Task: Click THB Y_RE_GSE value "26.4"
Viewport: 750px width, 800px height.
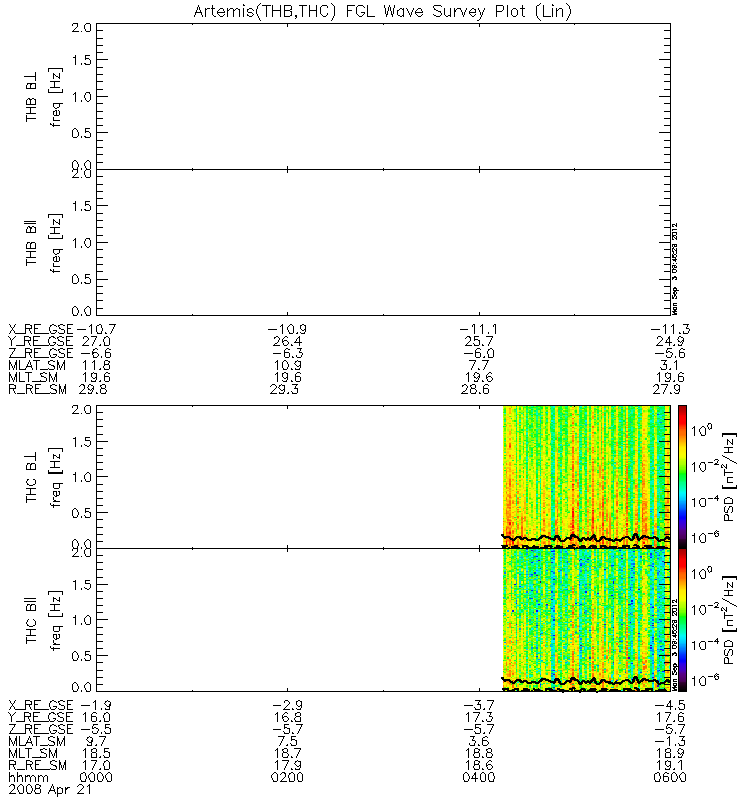Action: click(x=287, y=341)
